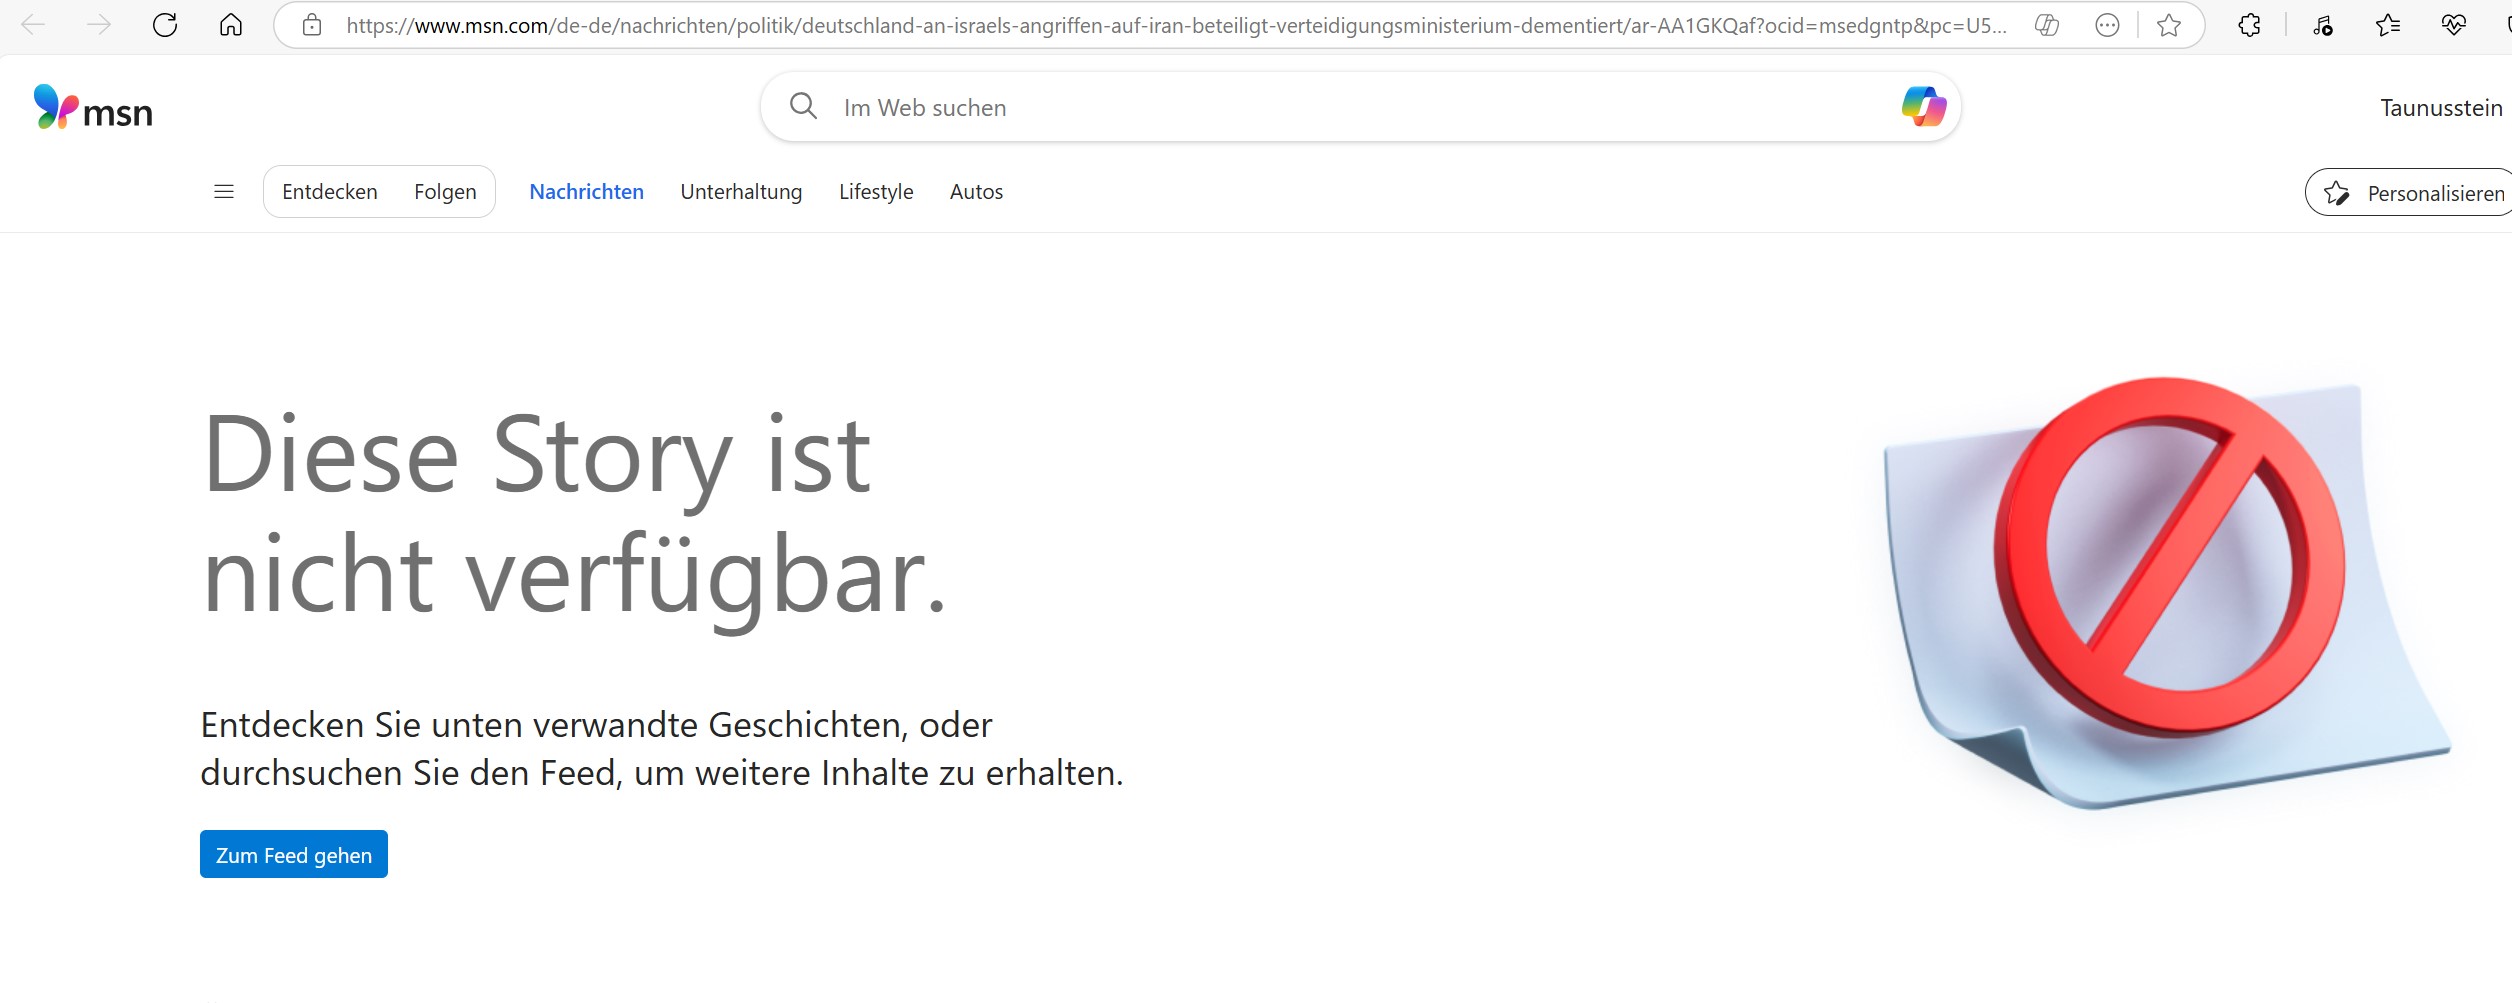Click the red prohibited sign illustration
Image resolution: width=2512 pixels, height=1003 pixels.
(x=2167, y=557)
